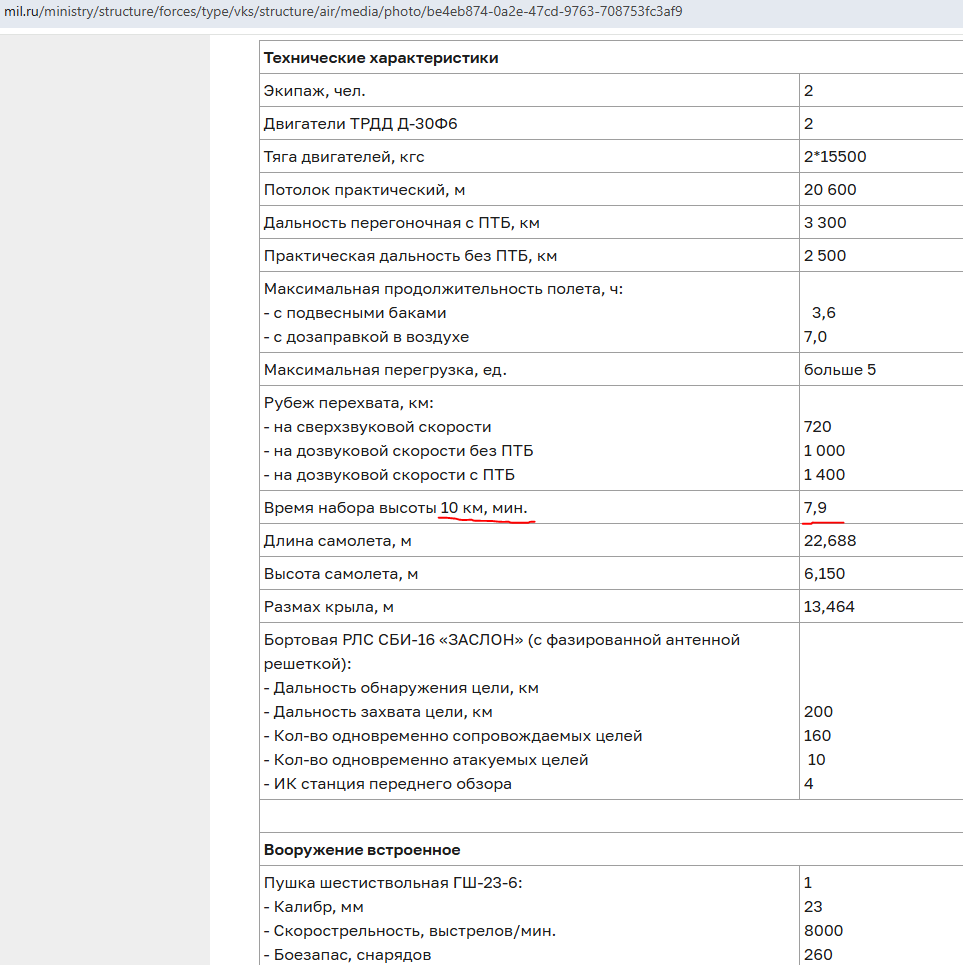Screen dimensions: 963x965
Task: Click the 'Размах крыла, м' label
Action: pos(329,607)
